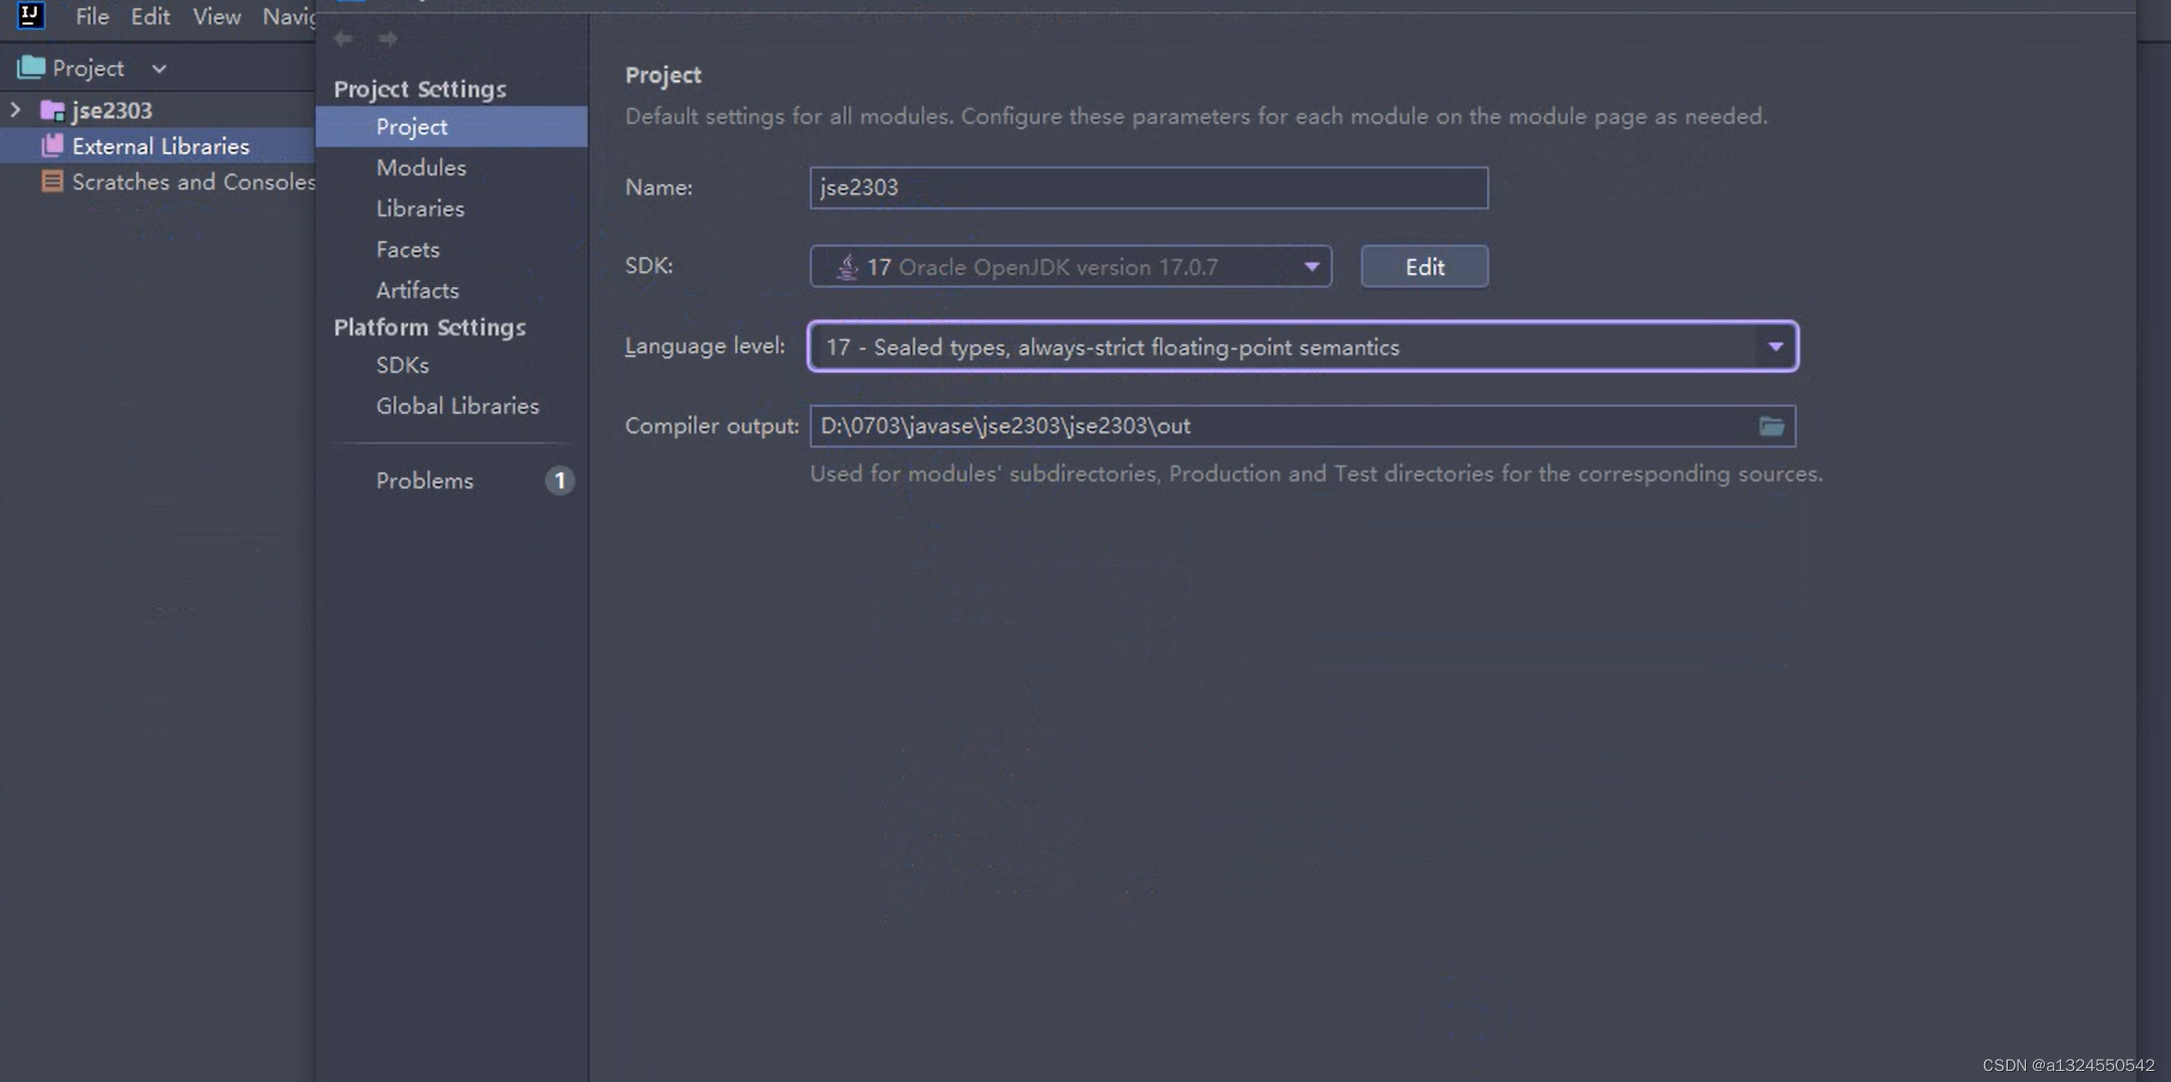The width and height of the screenshot is (2171, 1082).
Task: Select Modules in Project Settings
Action: (421, 168)
